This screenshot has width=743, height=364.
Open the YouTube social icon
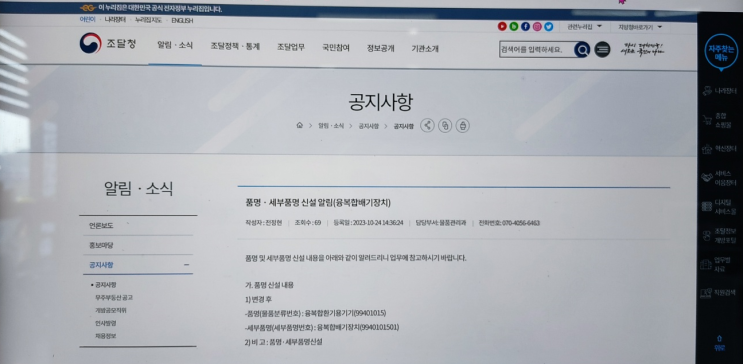click(502, 27)
